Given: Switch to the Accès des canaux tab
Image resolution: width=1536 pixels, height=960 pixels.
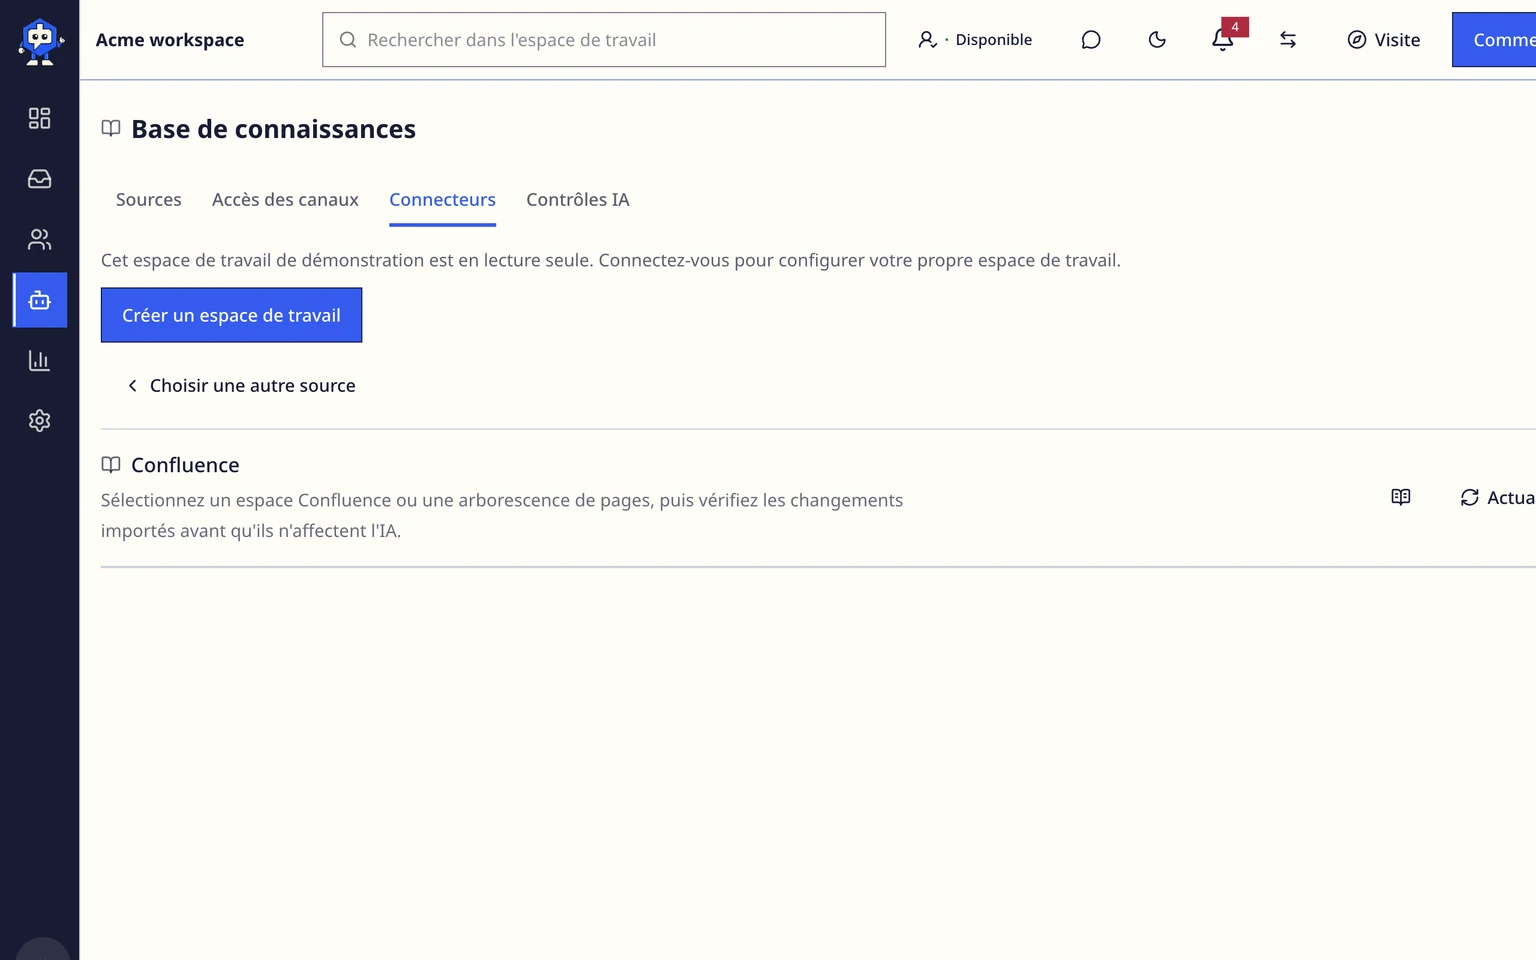Looking at the screenshot, I should (x=285, y=199).
